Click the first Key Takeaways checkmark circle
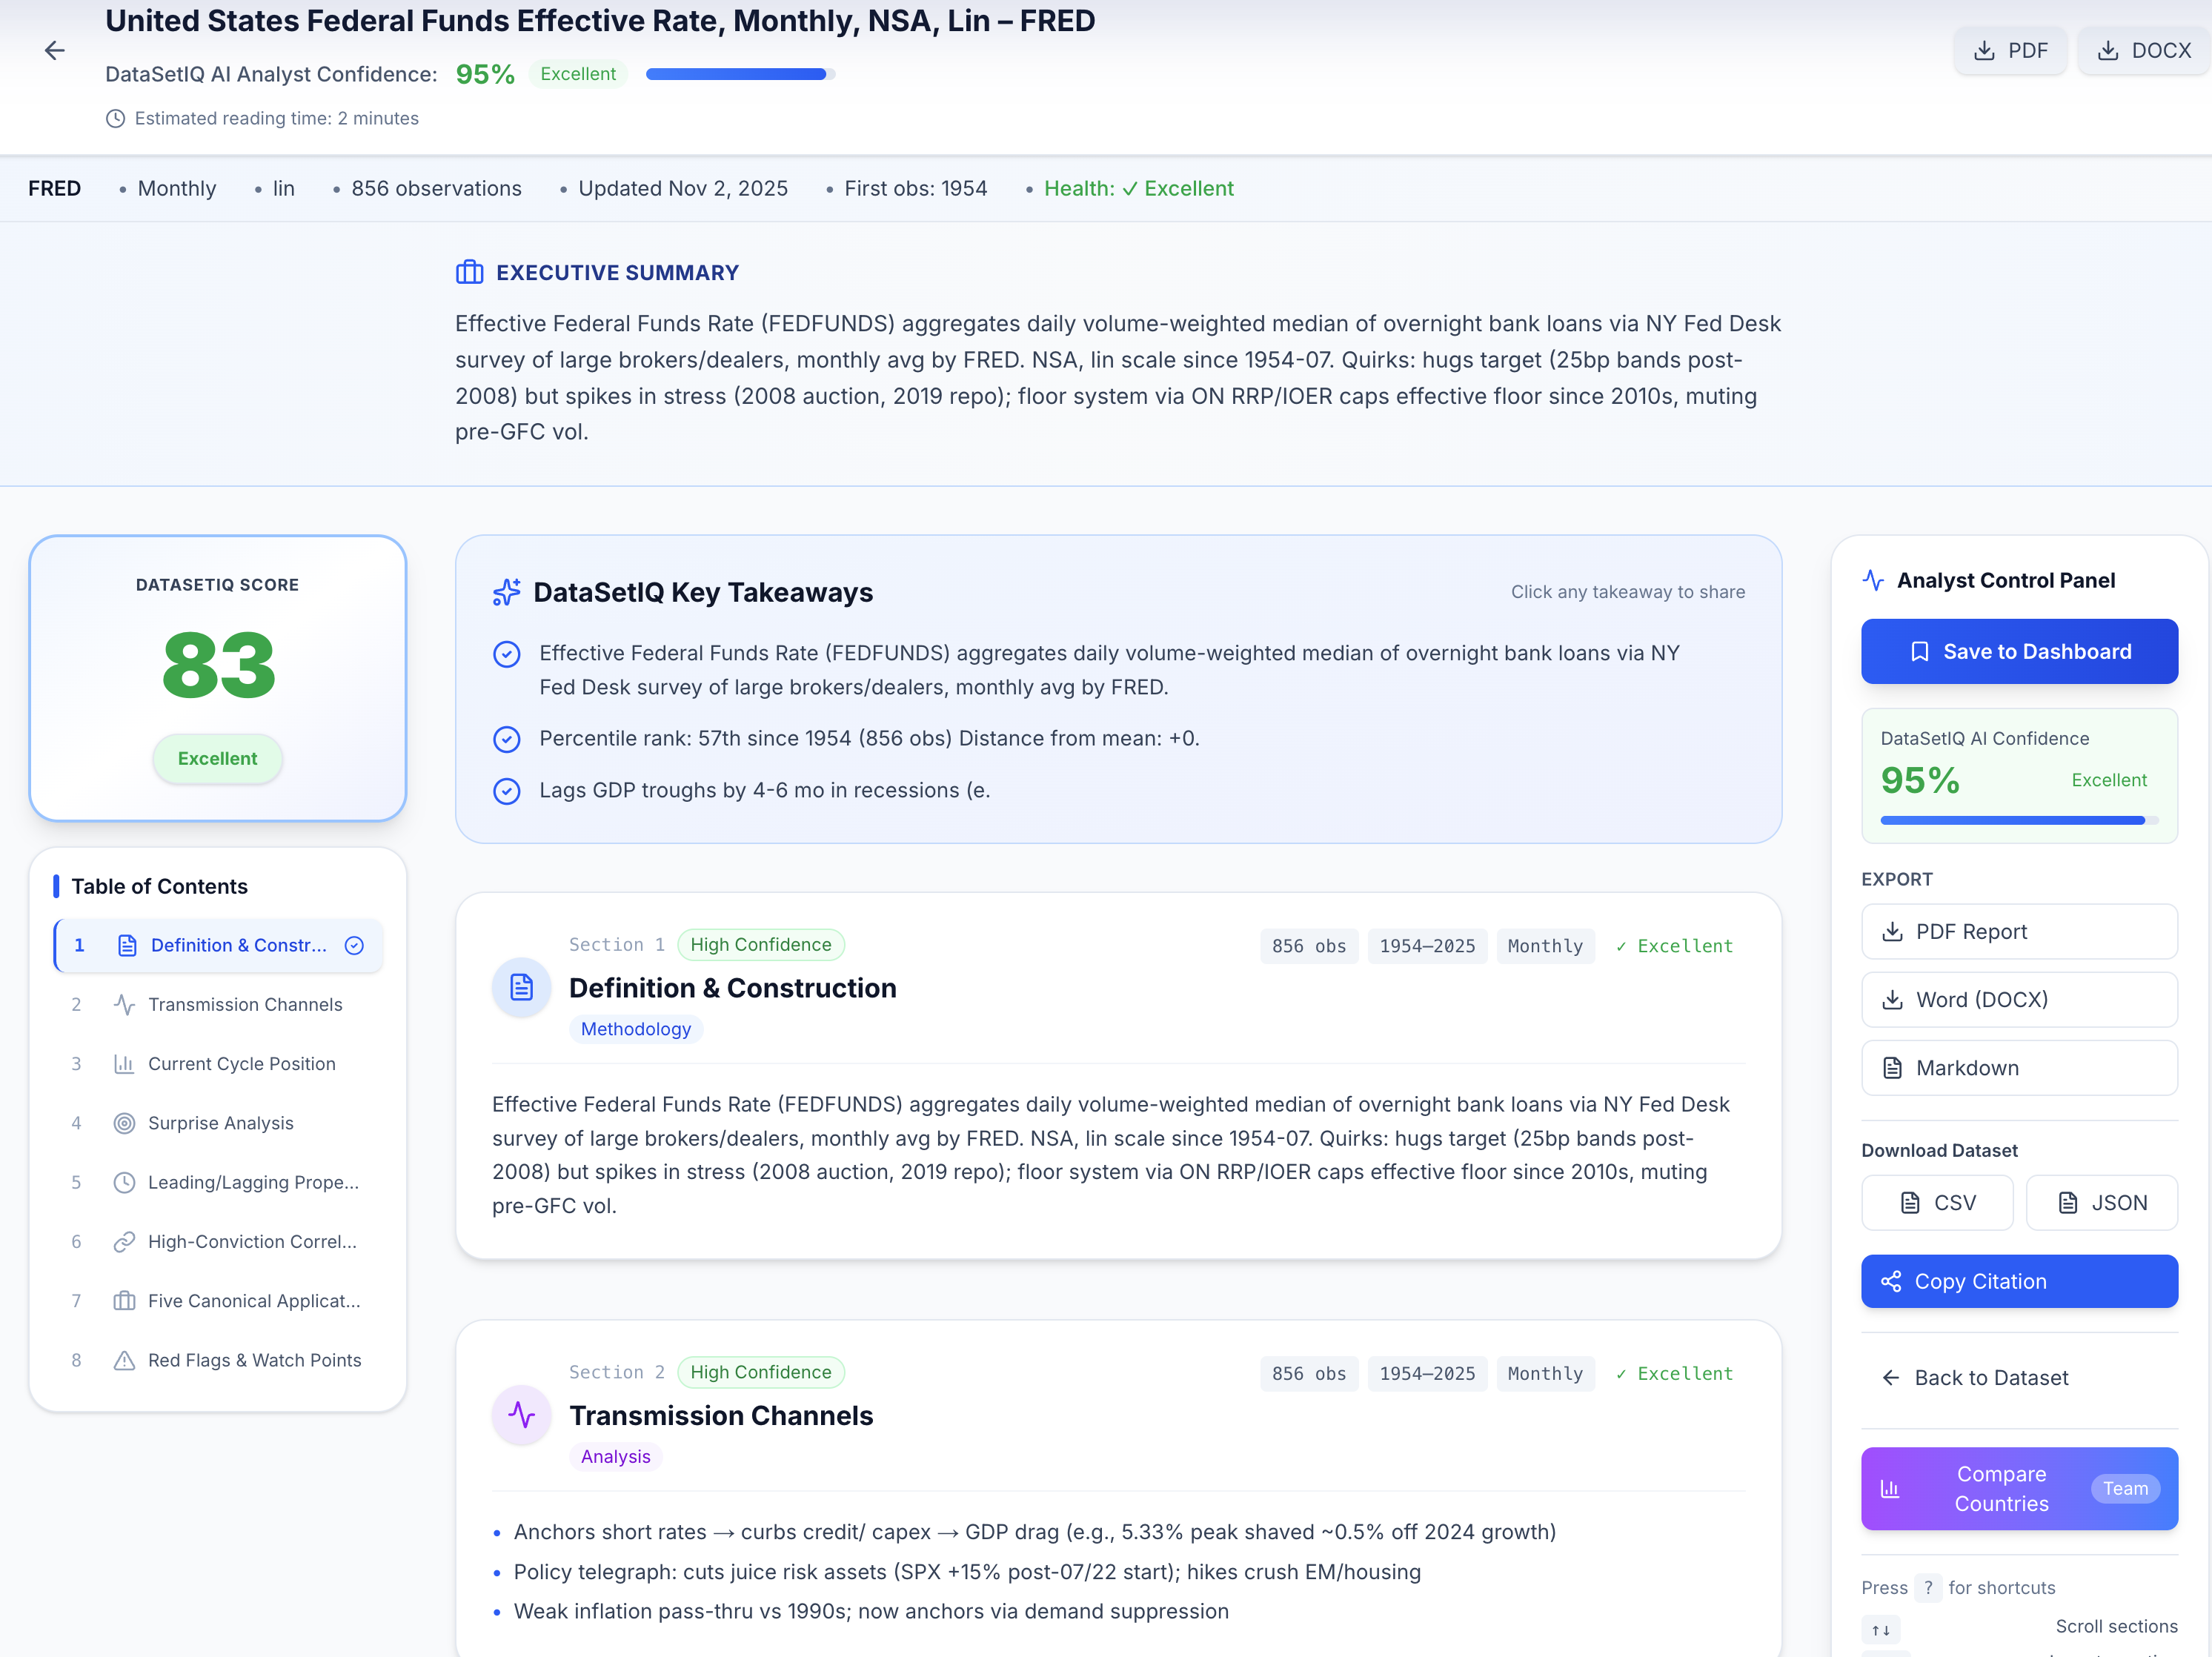Viewport: 2212px width, 1657px height. (x=507, y=654)
